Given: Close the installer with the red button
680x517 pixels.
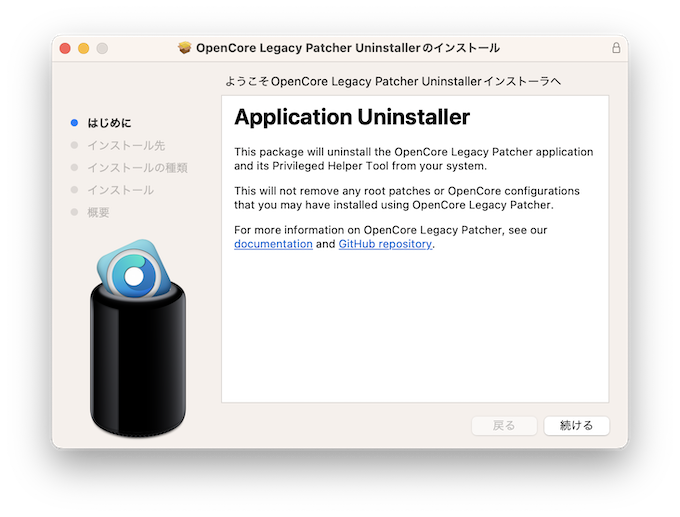Looking at the screenshot, I should pos(65,48).
